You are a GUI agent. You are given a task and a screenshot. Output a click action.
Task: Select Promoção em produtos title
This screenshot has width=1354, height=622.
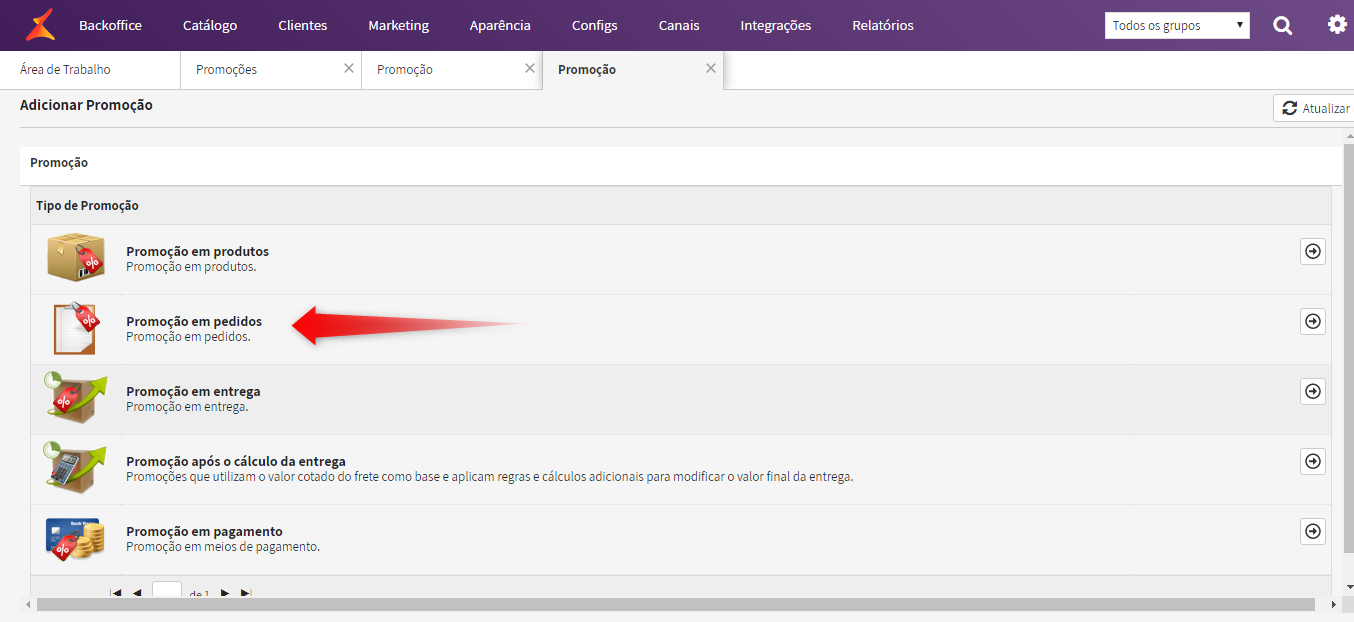click(197, 251)
